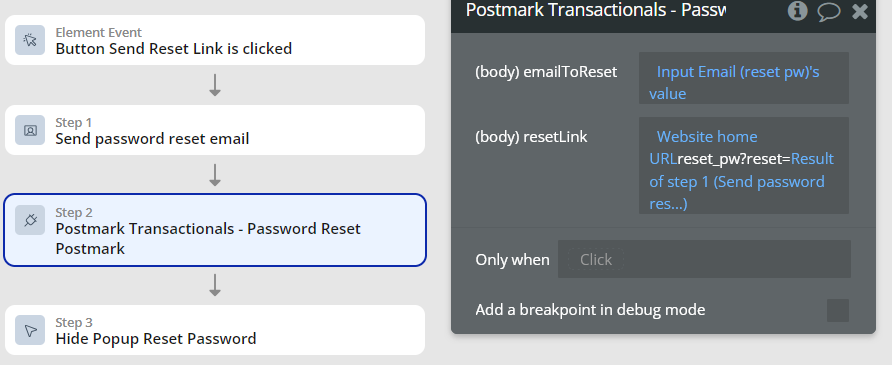
Task: Select Result of step 1 dynamic reference
Action: tap(741, 181)
